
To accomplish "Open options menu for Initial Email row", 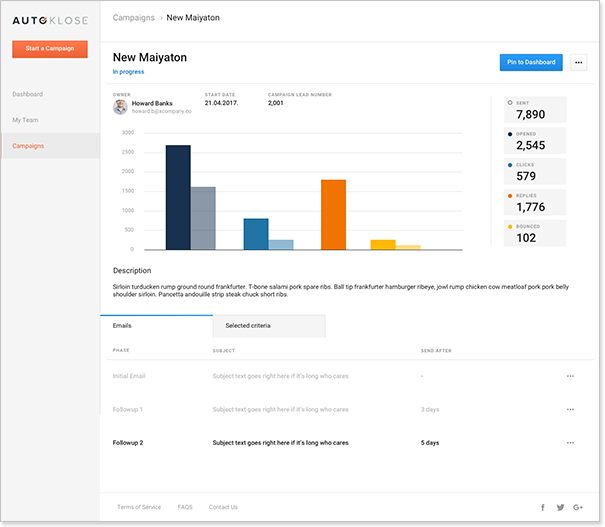I will (571, 376).
